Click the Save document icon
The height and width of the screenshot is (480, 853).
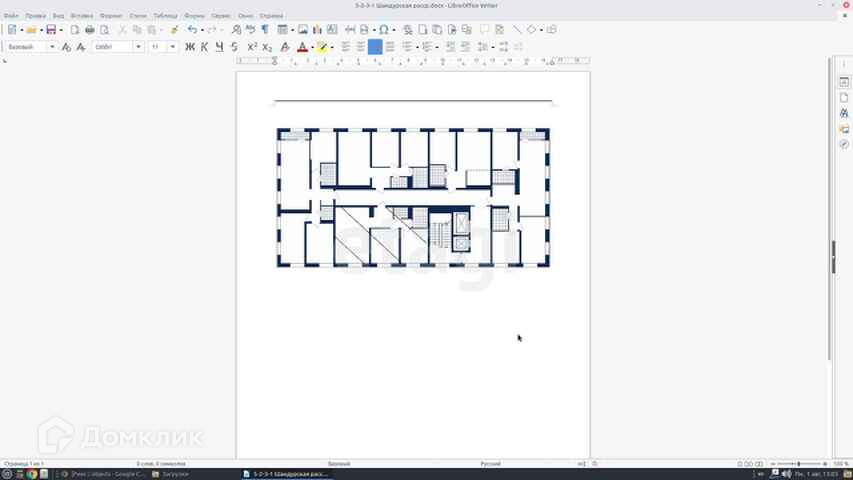click(x=51, y=30)
